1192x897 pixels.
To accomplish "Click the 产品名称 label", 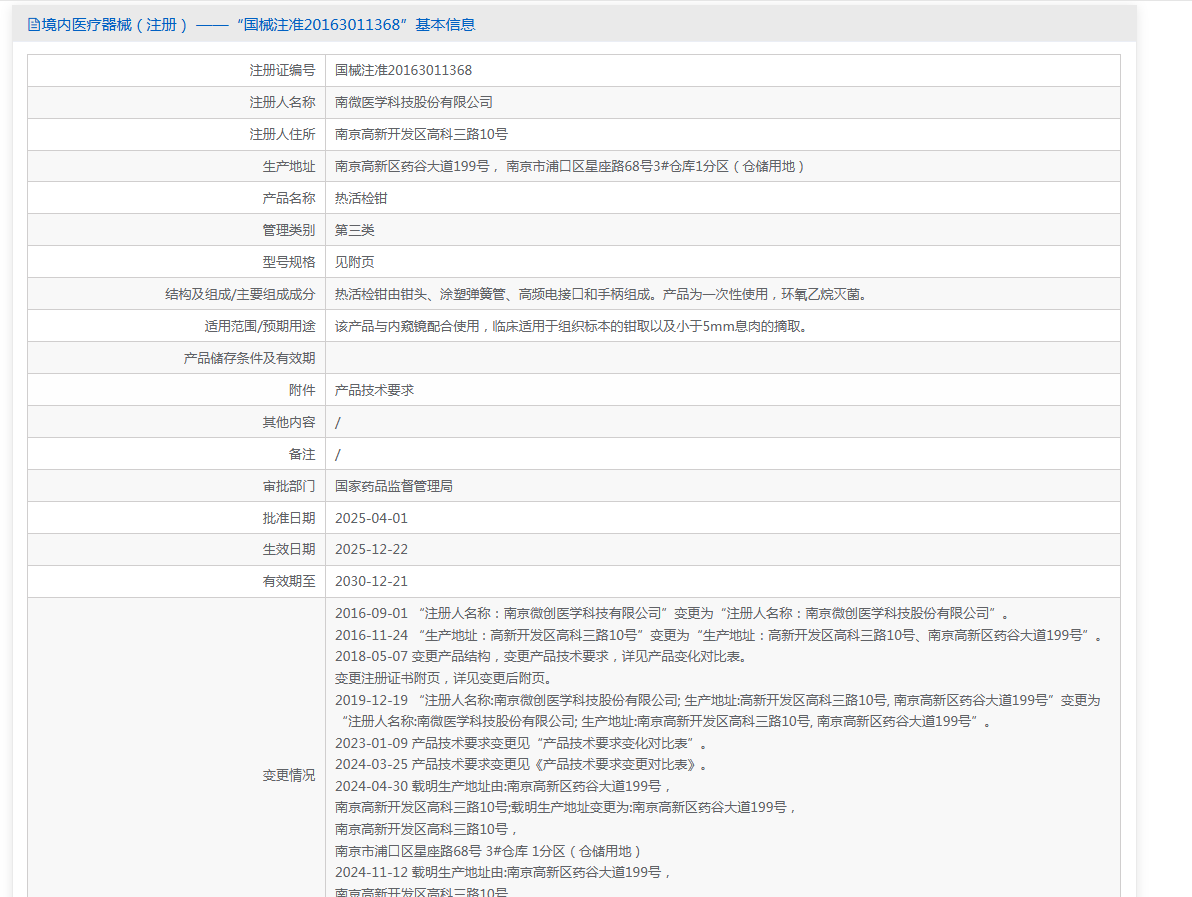I will click(x=289, y=198).
